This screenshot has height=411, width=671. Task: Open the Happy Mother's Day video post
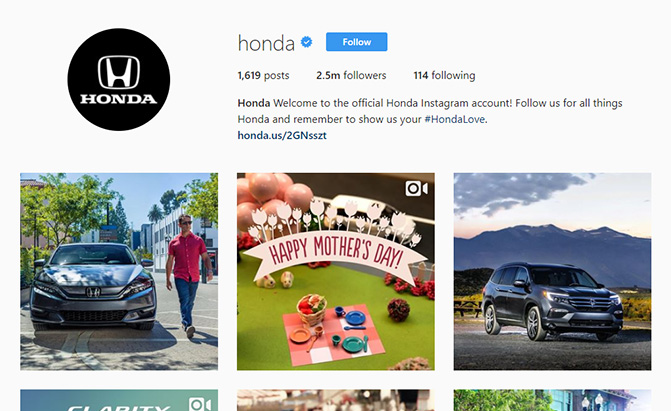(x=336, y=271)
